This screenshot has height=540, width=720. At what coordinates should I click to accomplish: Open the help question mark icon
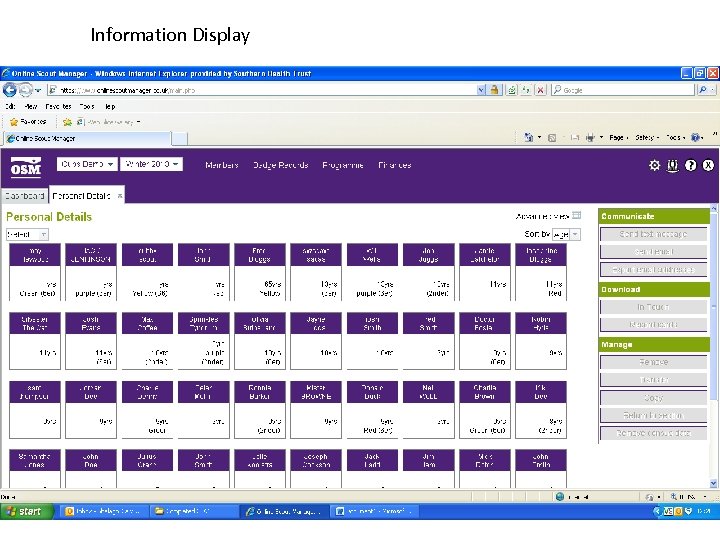tap(690, 165)
